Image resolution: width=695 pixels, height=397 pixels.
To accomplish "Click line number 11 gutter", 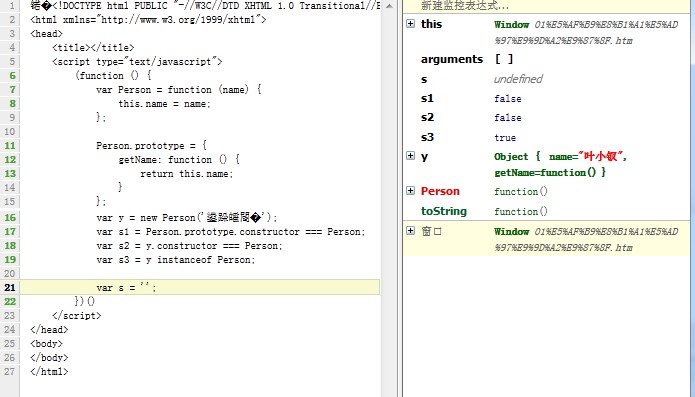I will click(x=10, y=146).
